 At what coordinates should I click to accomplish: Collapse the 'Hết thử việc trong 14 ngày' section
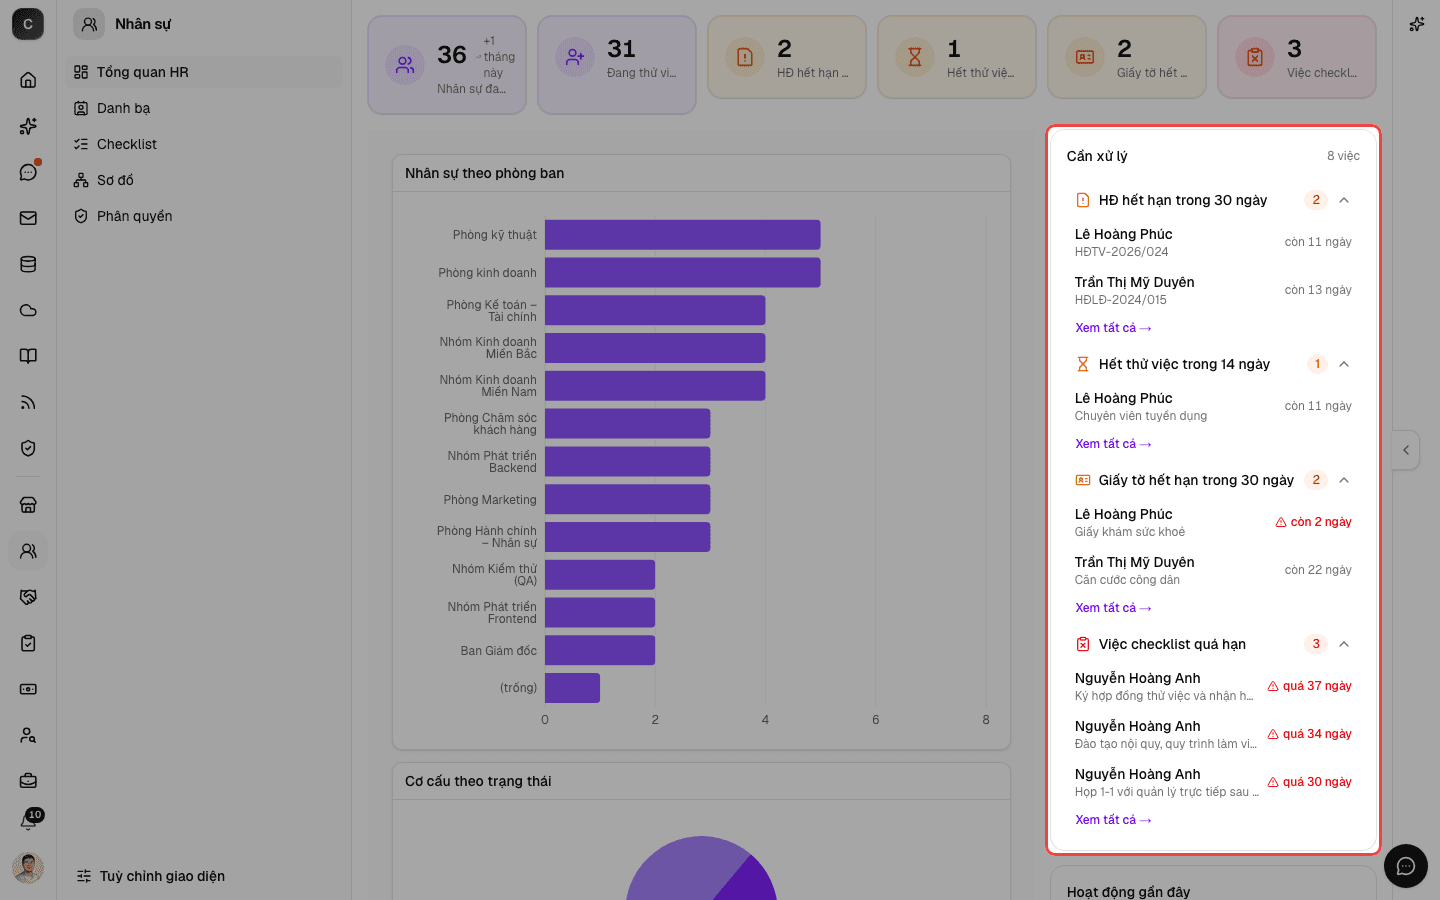click(x=1344, y=364)
